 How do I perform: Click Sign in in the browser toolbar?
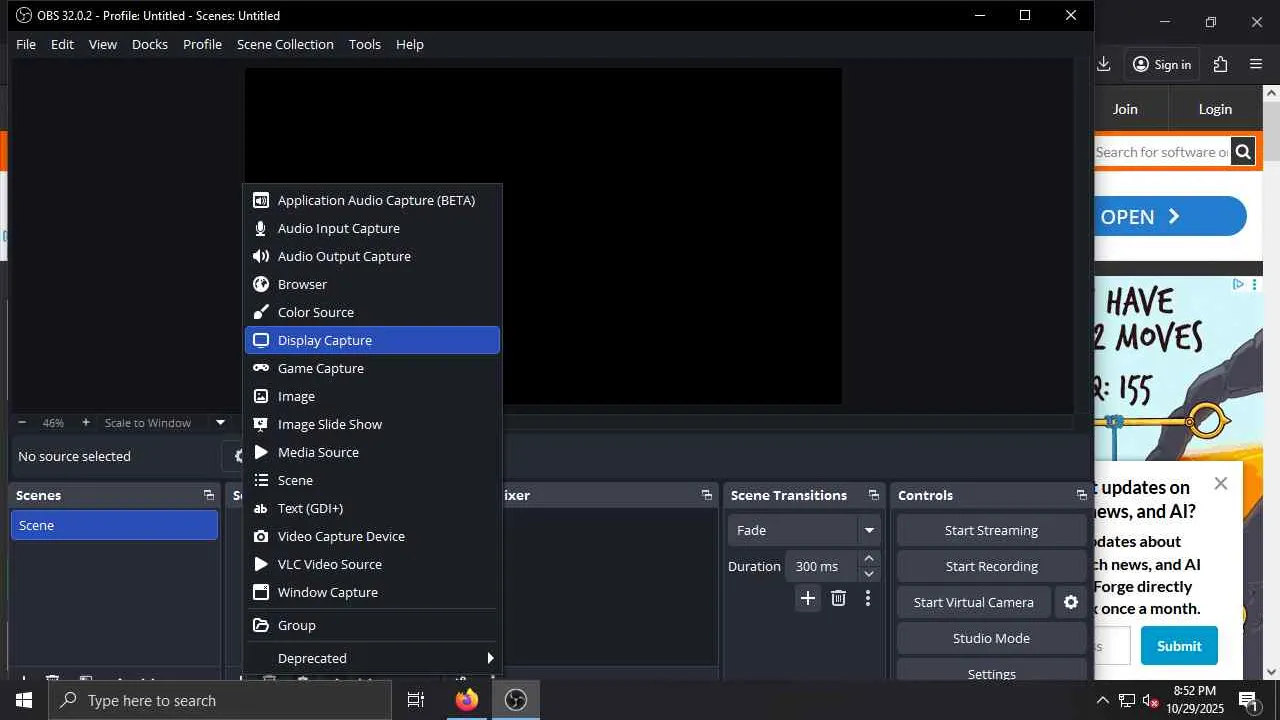pos(1162,64)
